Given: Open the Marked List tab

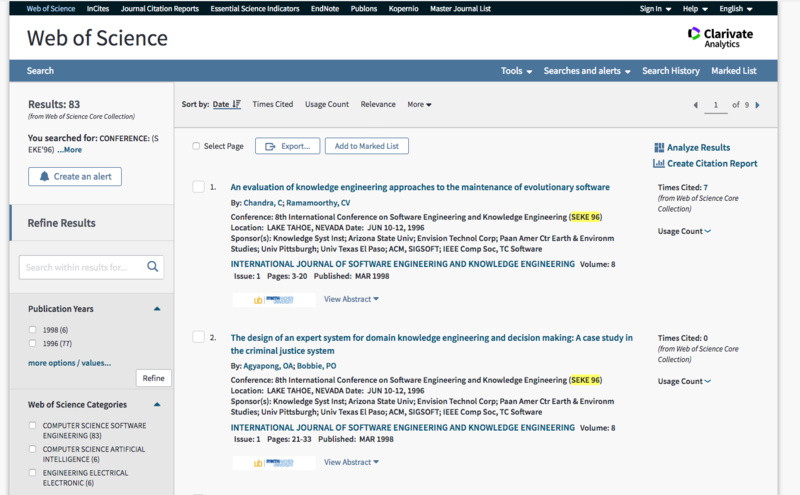Looking at the screenshot, I should (x=733, y=71).
